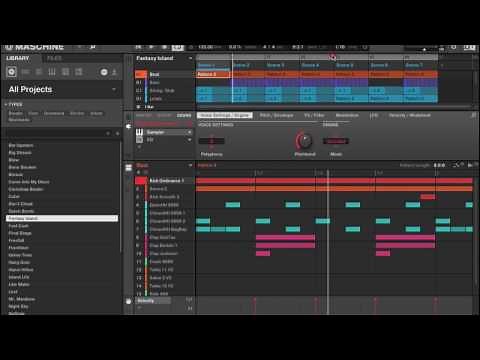The width and height of the screenshot is (480, 360).
Task: Click the header search magnifier icon
Action: 93,47
